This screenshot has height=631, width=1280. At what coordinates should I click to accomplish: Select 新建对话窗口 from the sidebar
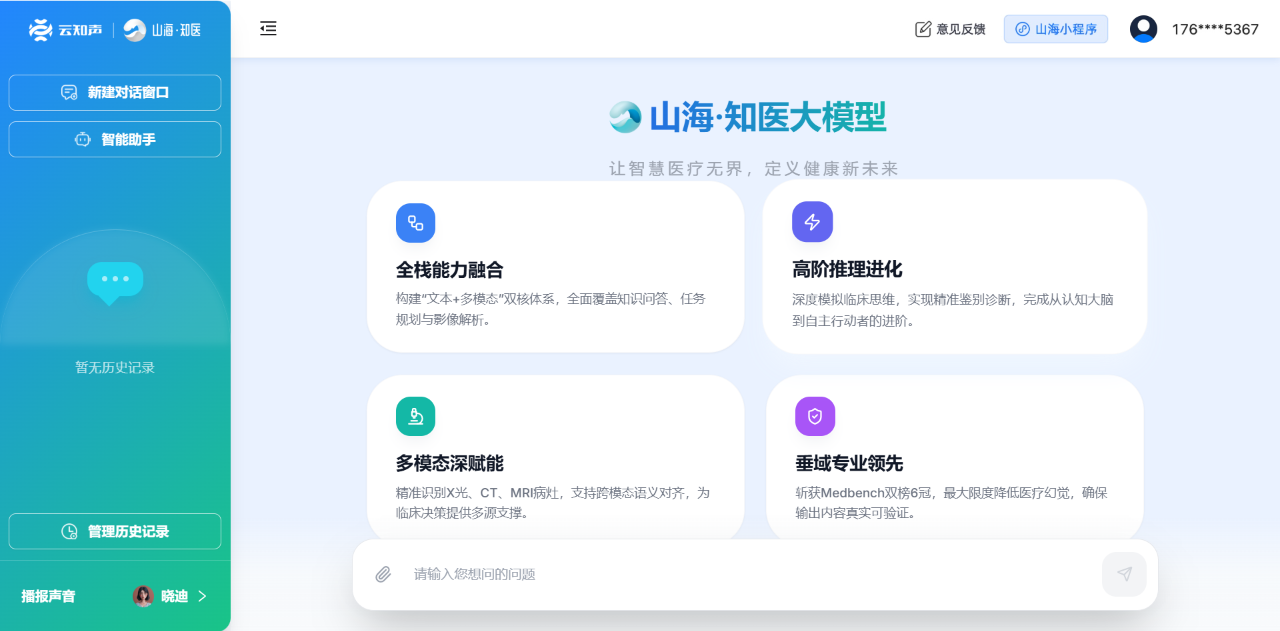(x=114, y=92)
